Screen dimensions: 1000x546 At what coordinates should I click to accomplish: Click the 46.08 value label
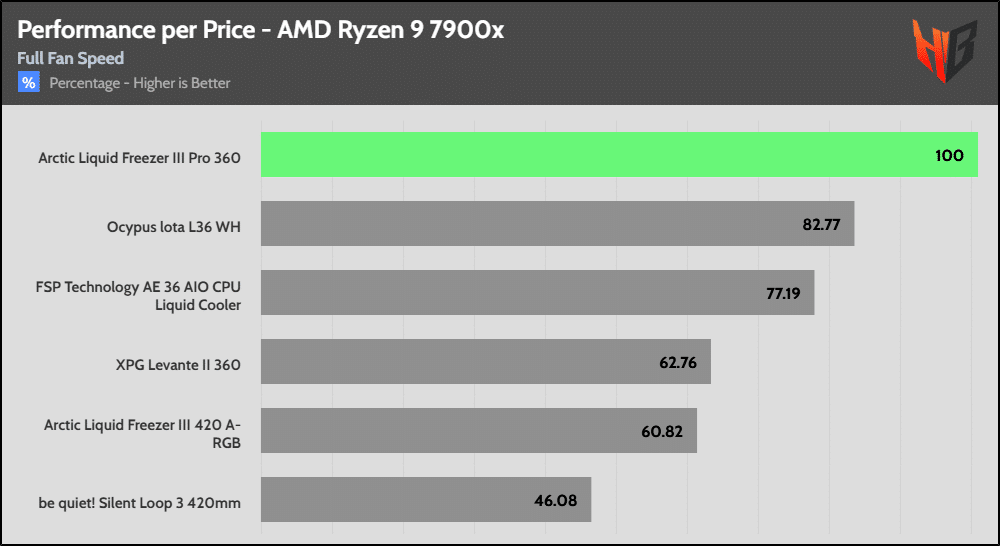click(558, 500)
